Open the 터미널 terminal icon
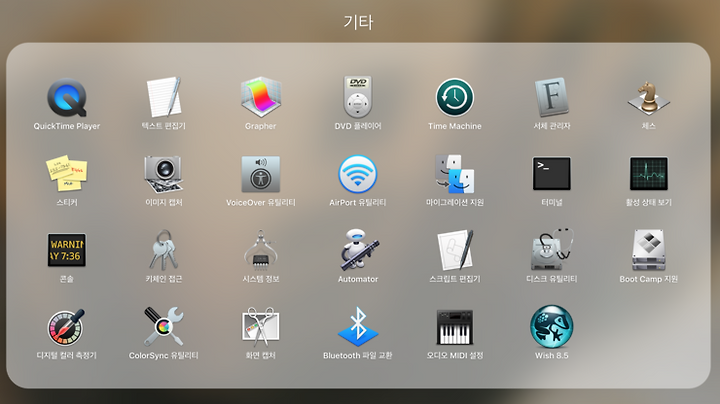 click(x=551, y=174)
